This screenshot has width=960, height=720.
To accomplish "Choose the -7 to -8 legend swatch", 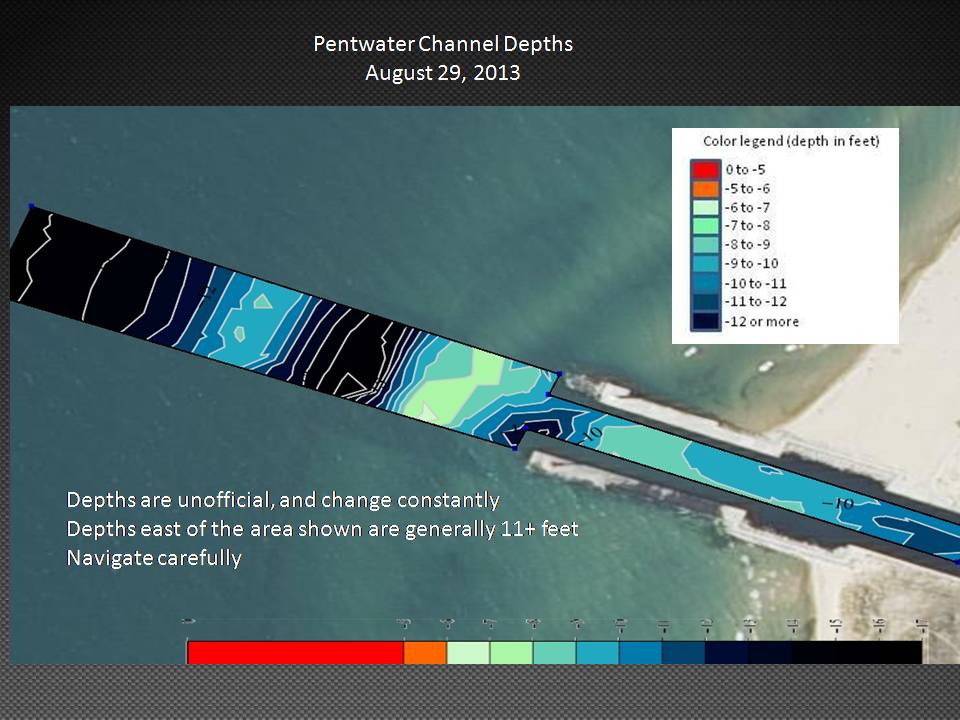I will pos(705,226).
